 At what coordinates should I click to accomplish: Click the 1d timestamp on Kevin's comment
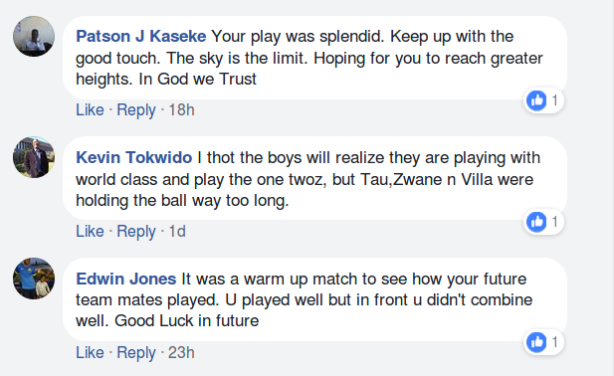click(x=177, y=231)
